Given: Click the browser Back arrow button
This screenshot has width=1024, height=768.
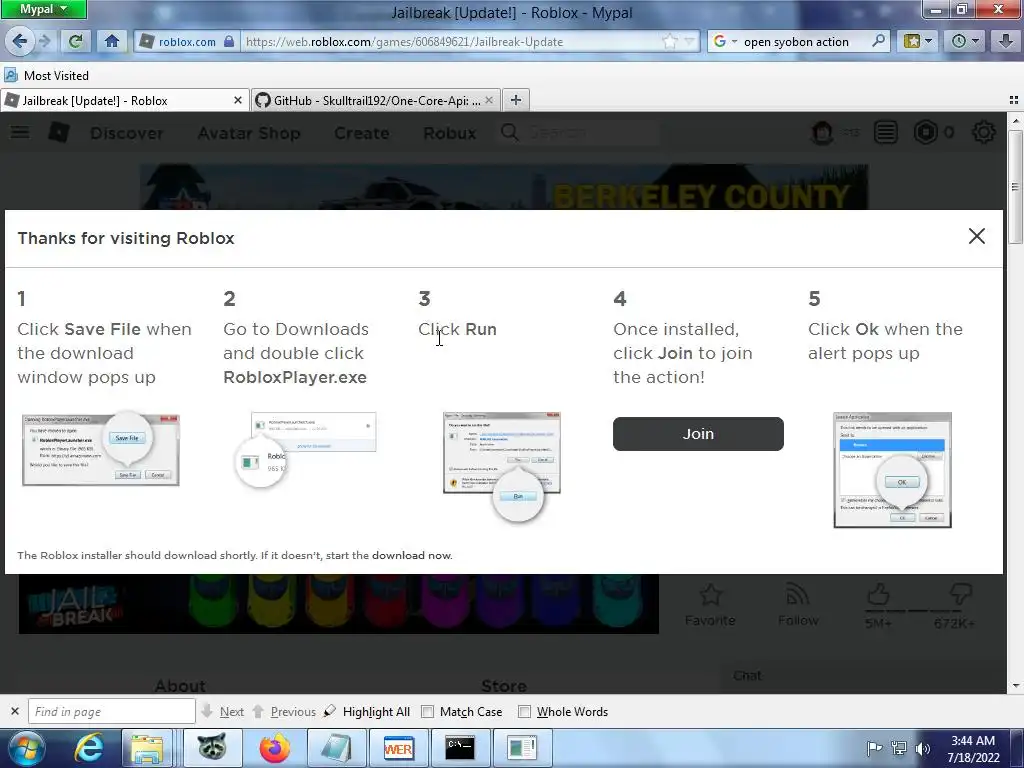Looking at the screenshot, I should (x=19, y=41).
